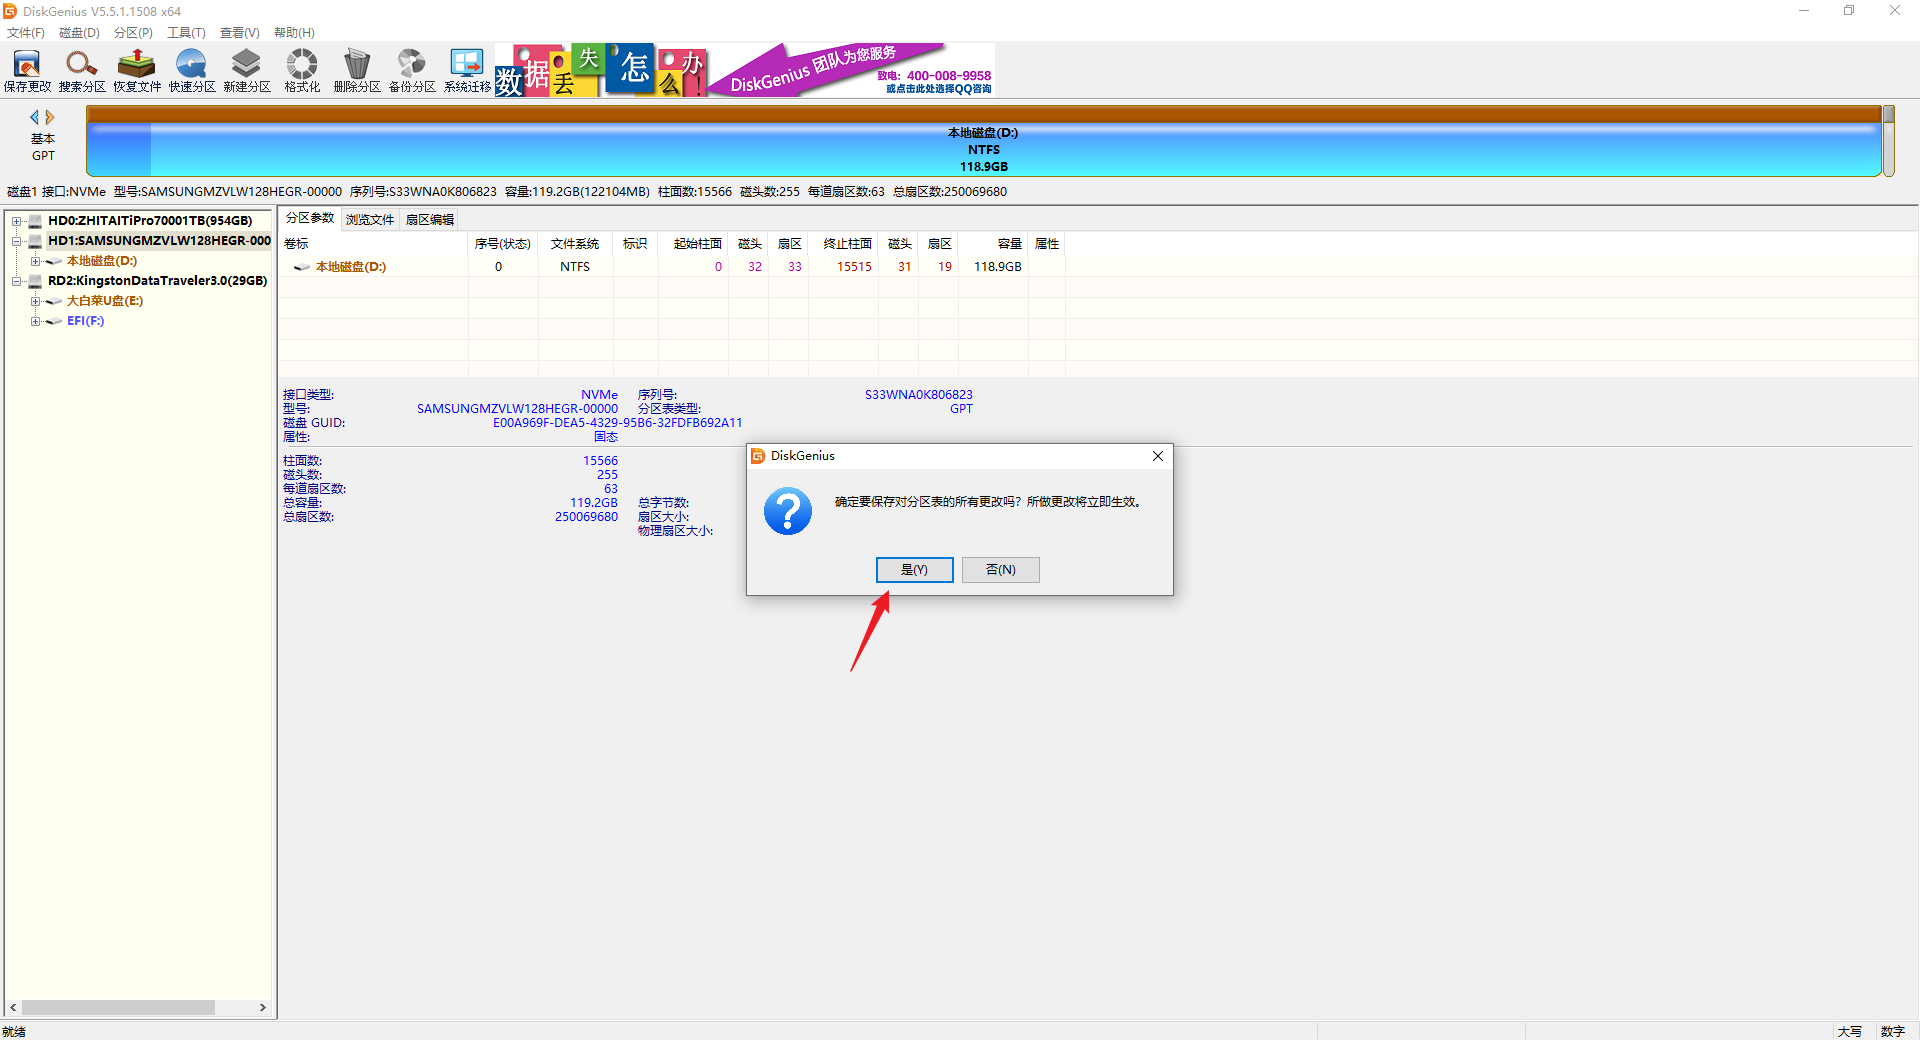Click the 终止柱面 column header
1920x1040 pixels.
tap(844, 244)
